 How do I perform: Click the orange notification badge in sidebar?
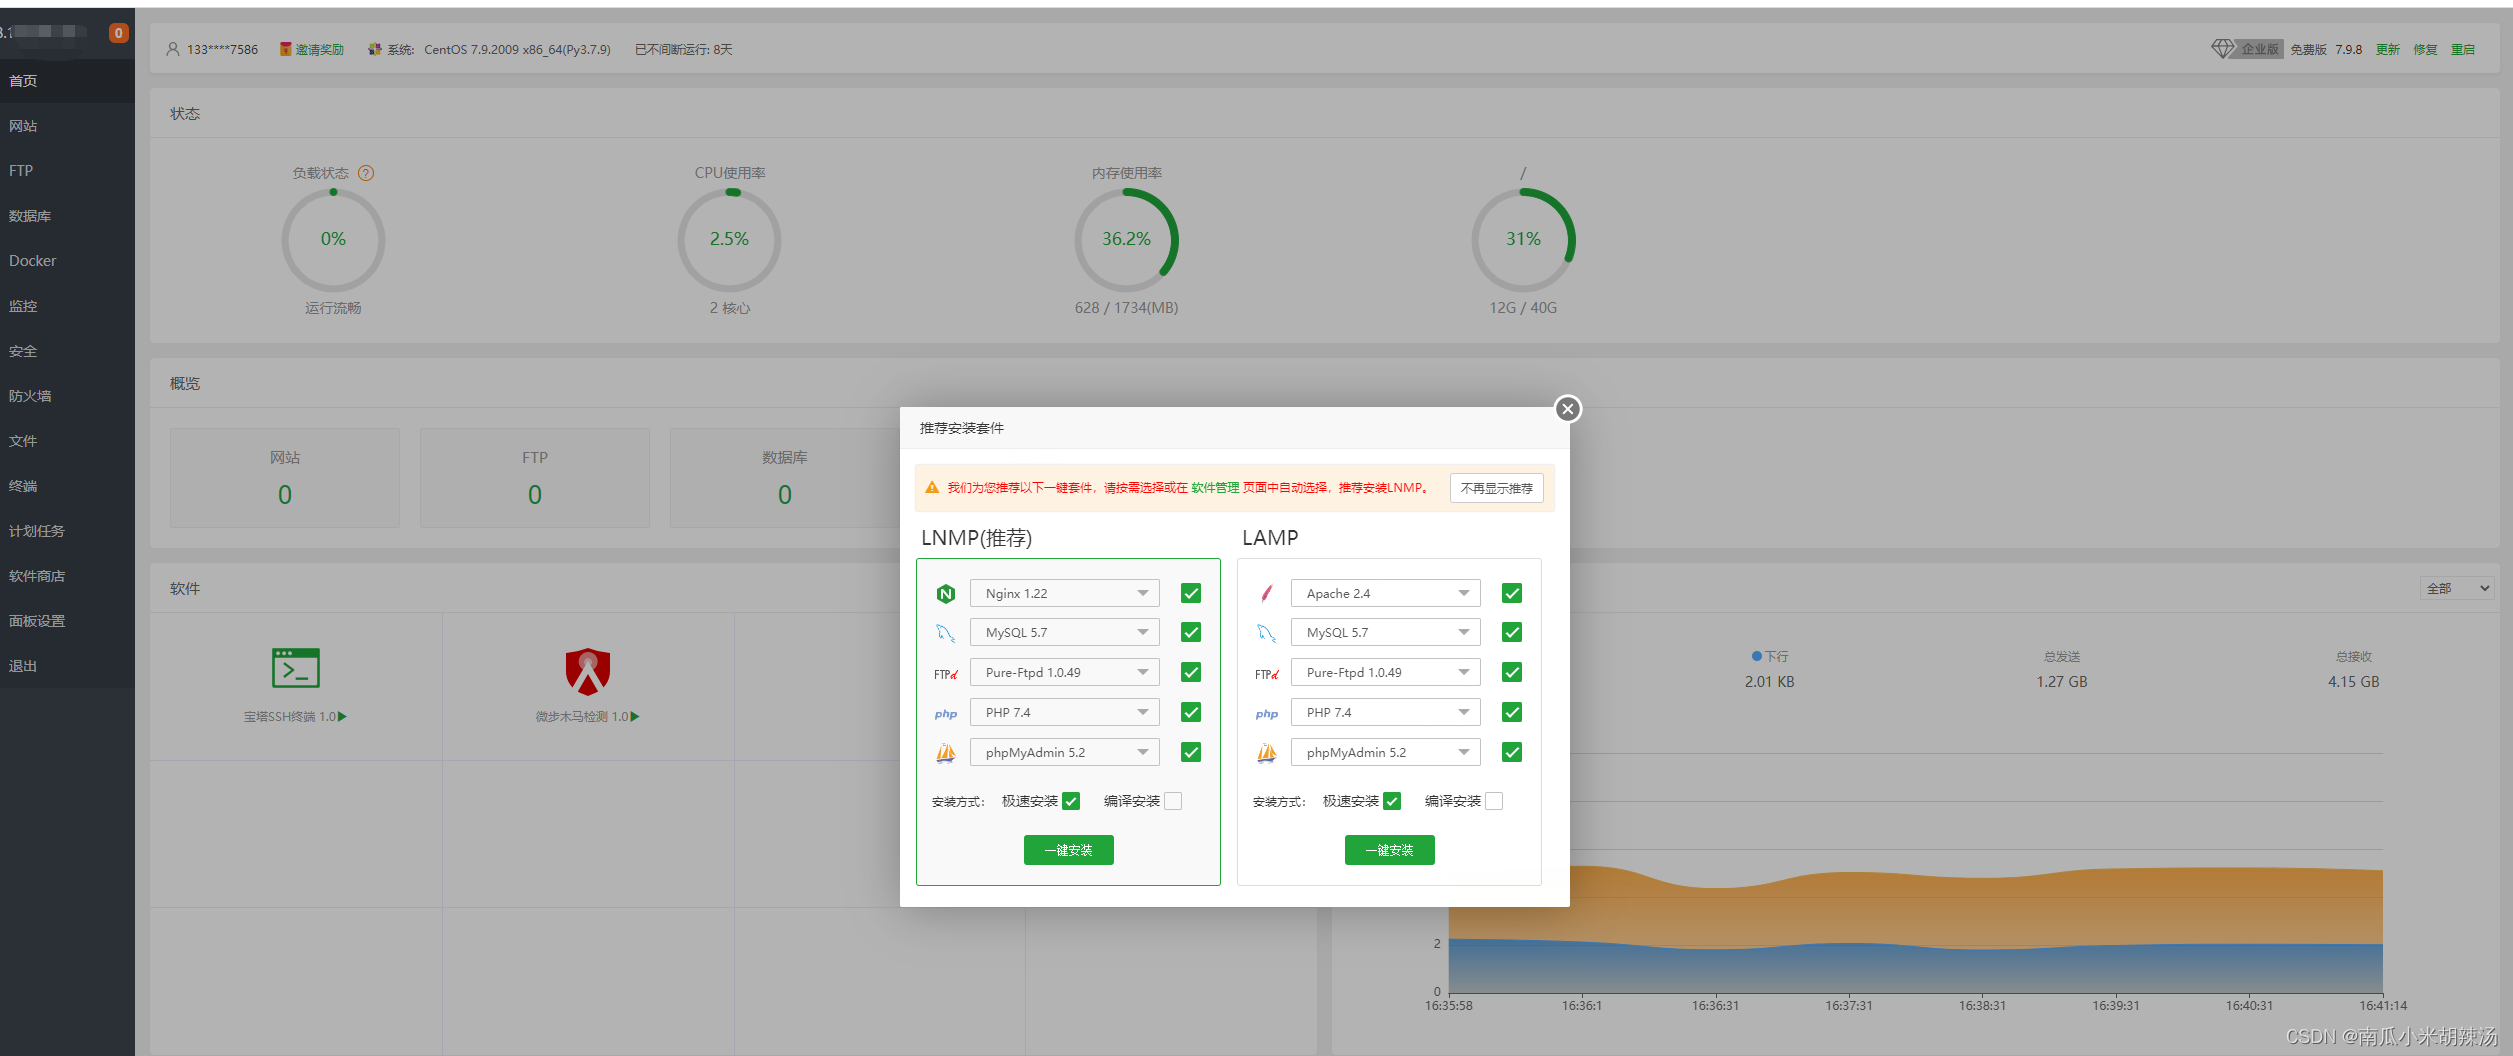pyautogui.click(x=118, y=33)
